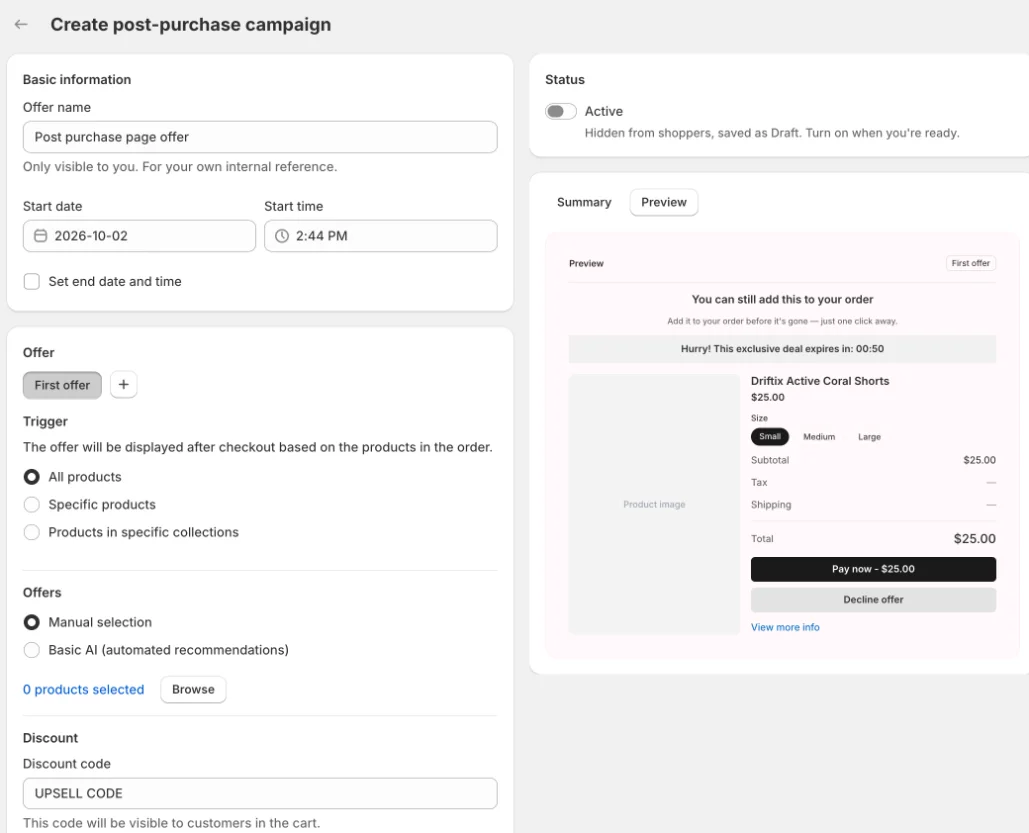Pick the Medium size option
1029x833 pixels.
tap(819, 437)
